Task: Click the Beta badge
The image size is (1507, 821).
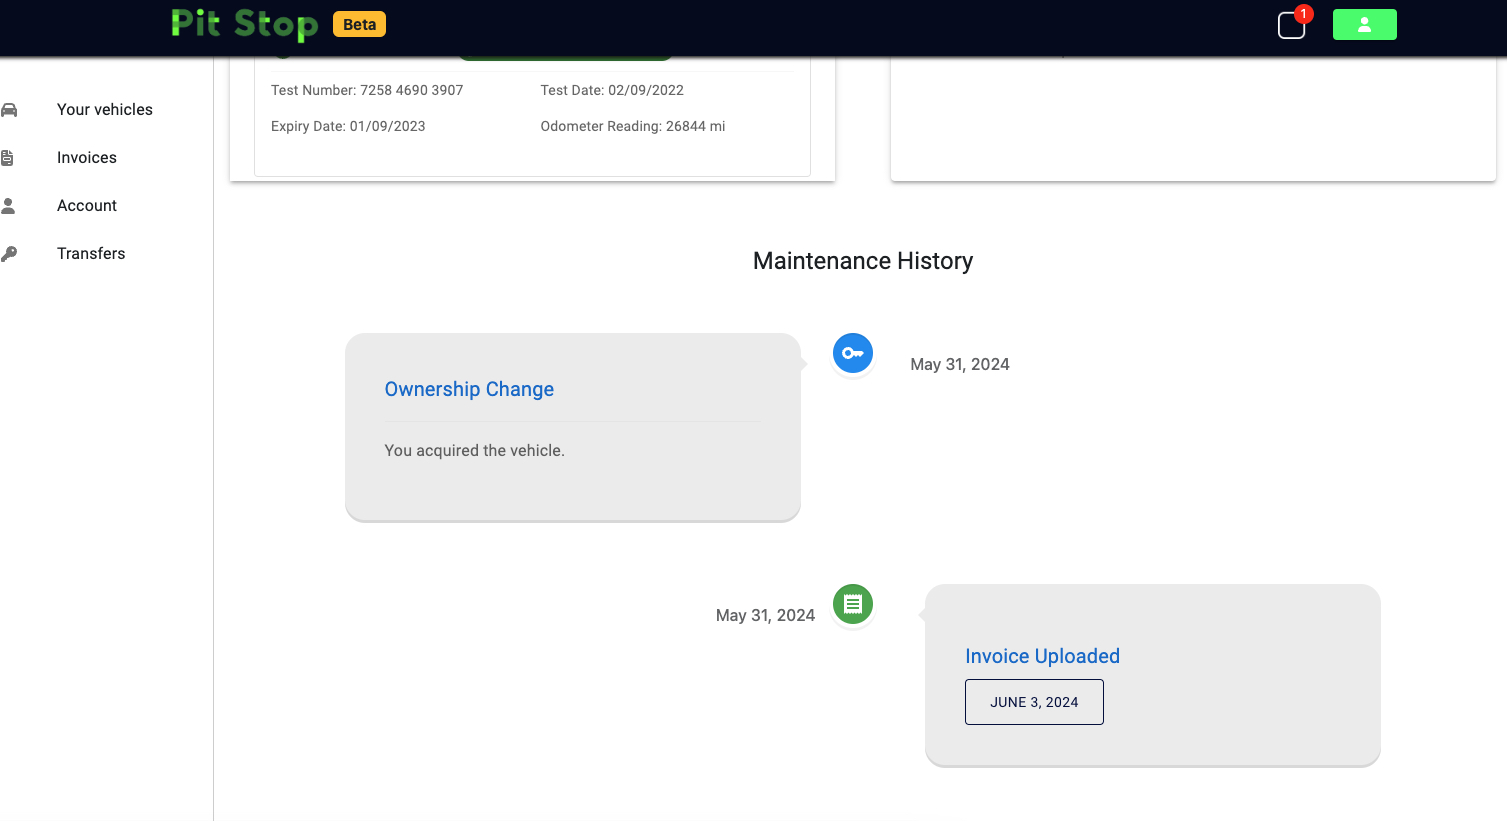Action: tap(359, 25)
